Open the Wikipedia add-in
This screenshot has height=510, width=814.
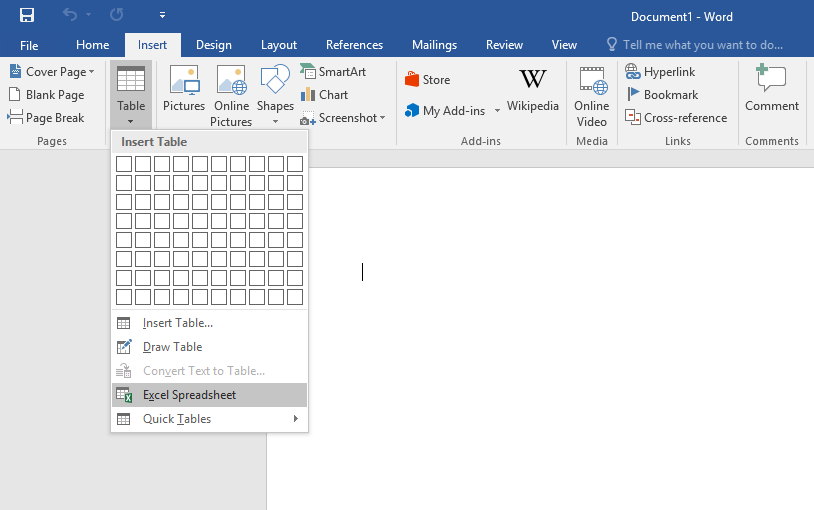coord(533,89)
